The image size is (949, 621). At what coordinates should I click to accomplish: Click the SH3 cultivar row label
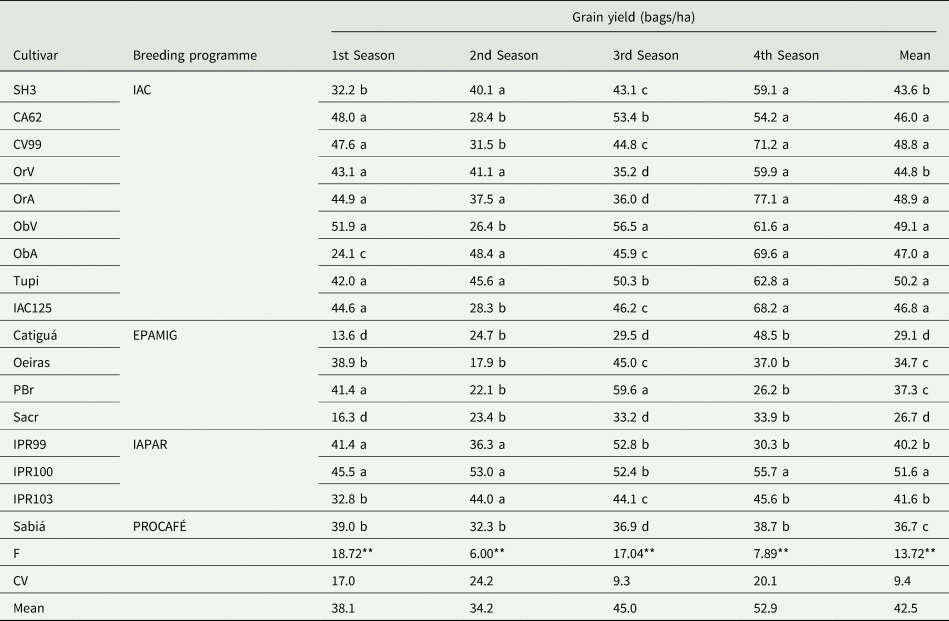(x=25, y=90)
